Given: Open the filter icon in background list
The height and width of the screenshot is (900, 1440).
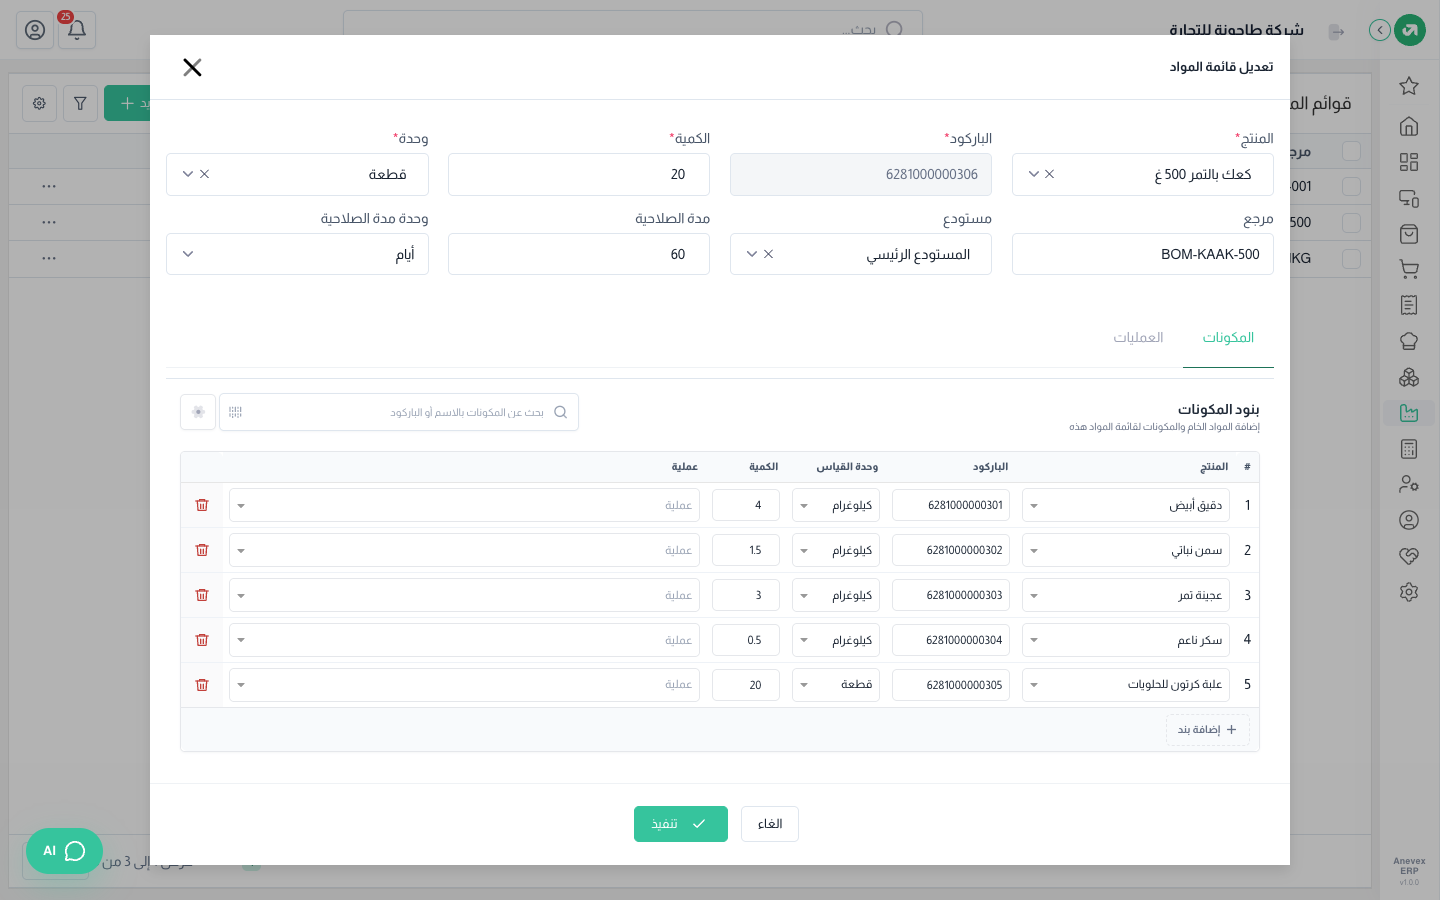Looking at the screenshot, I should click(80, 103).
